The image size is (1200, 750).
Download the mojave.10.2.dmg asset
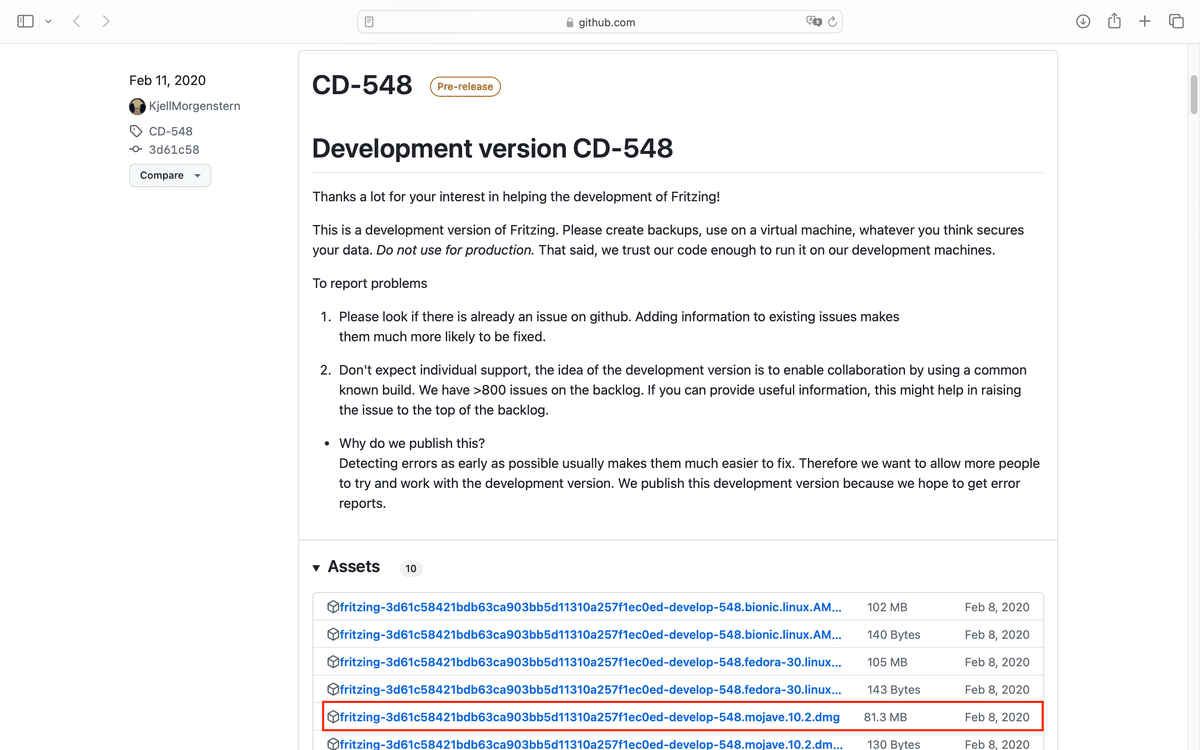point(590,717)
